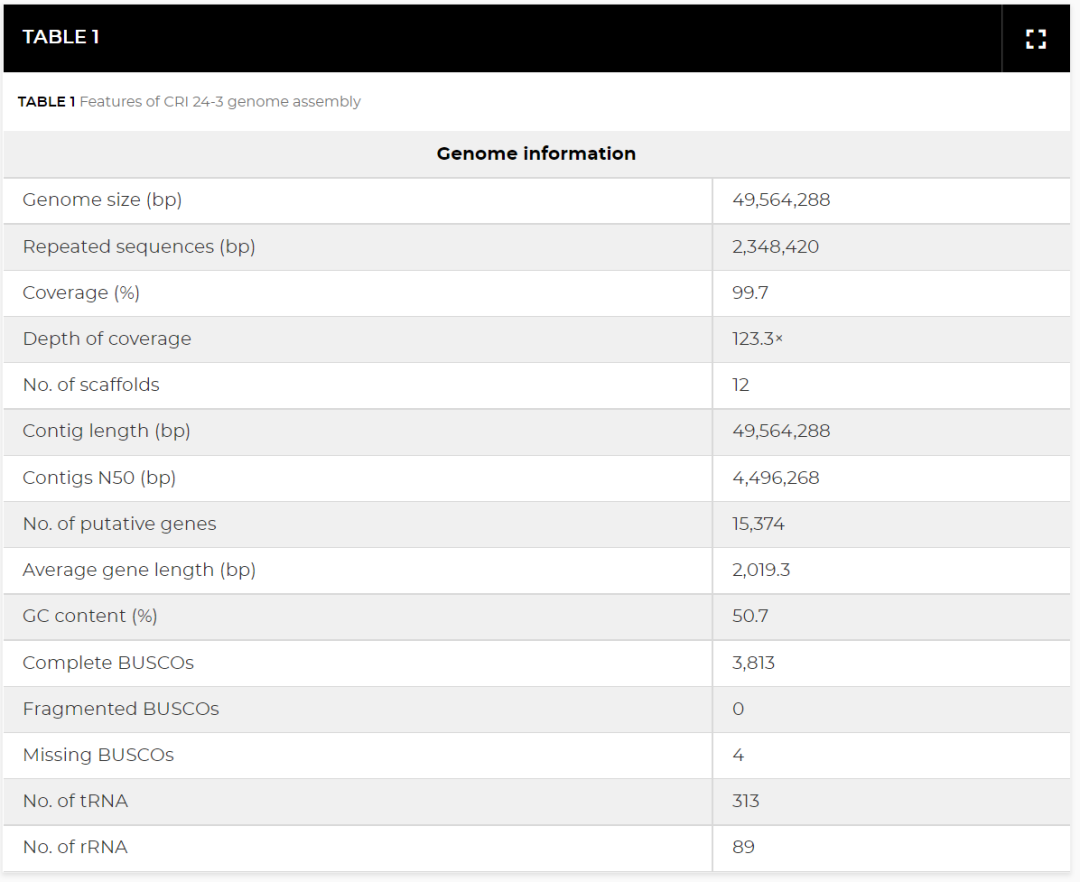Click the Genome size (bp) row label

click(x=102, y=200)
